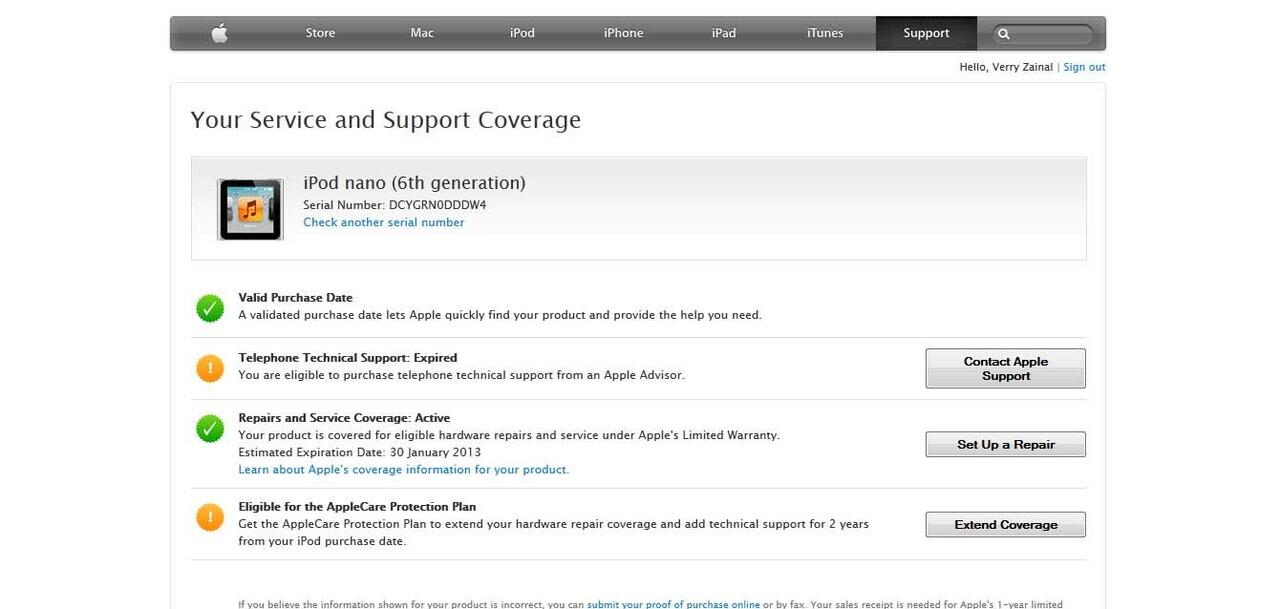Click the orange warning icon beside Telephone Technical Support

(210, 368)
